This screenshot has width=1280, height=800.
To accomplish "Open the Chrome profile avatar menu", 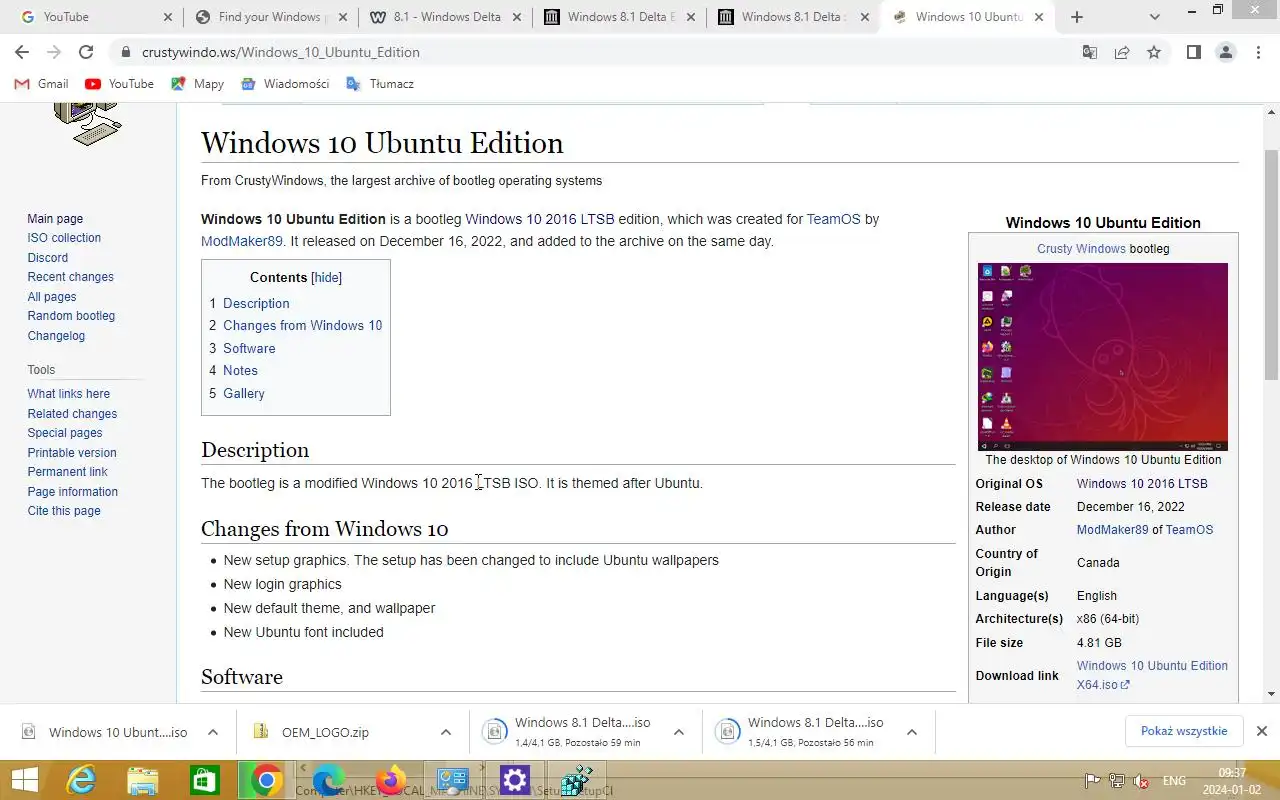I will (x=1226, y=52).
